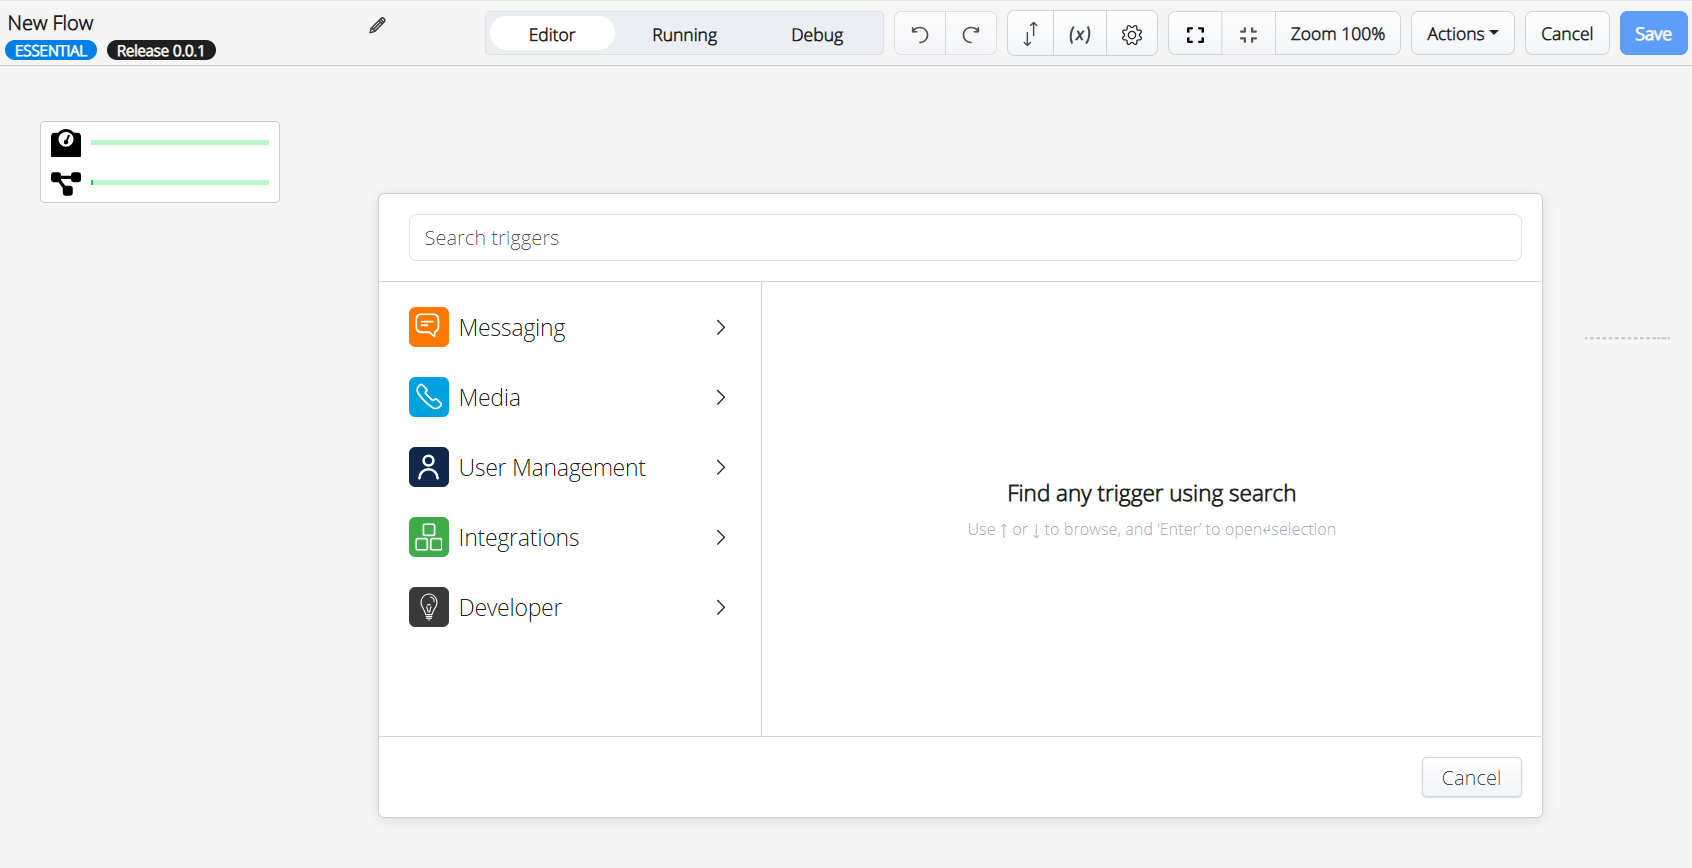
Task: Open the Actions dropdown menu
Action: pos(1462,34)
